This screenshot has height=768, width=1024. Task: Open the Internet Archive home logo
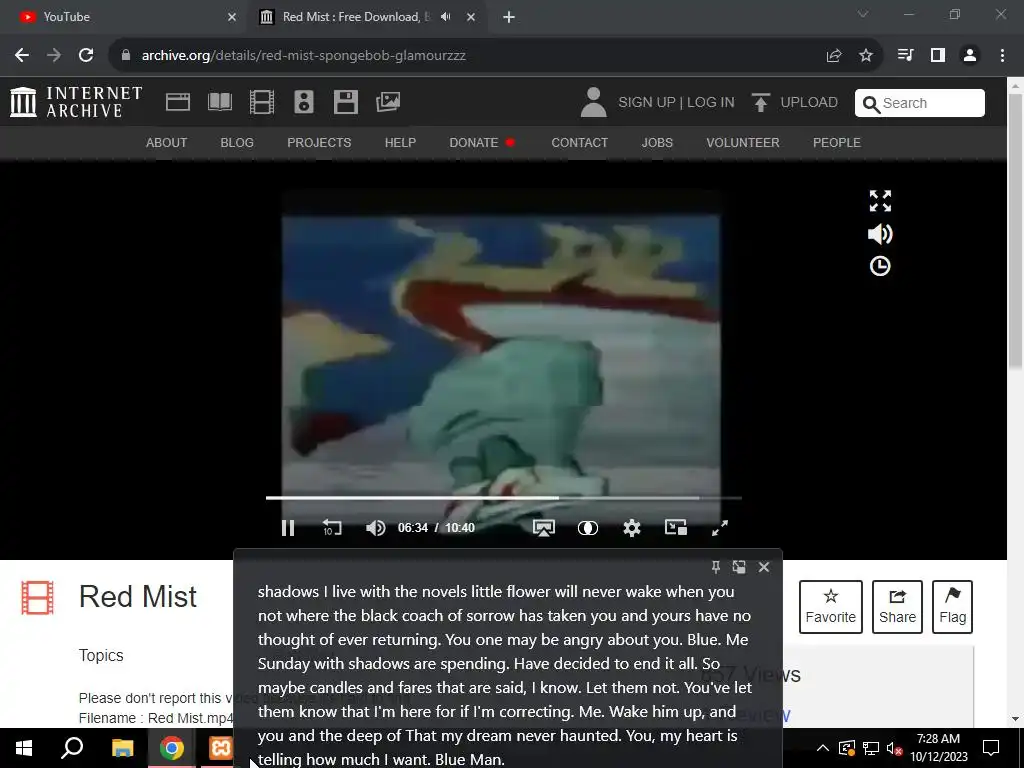tap(76, 103)
